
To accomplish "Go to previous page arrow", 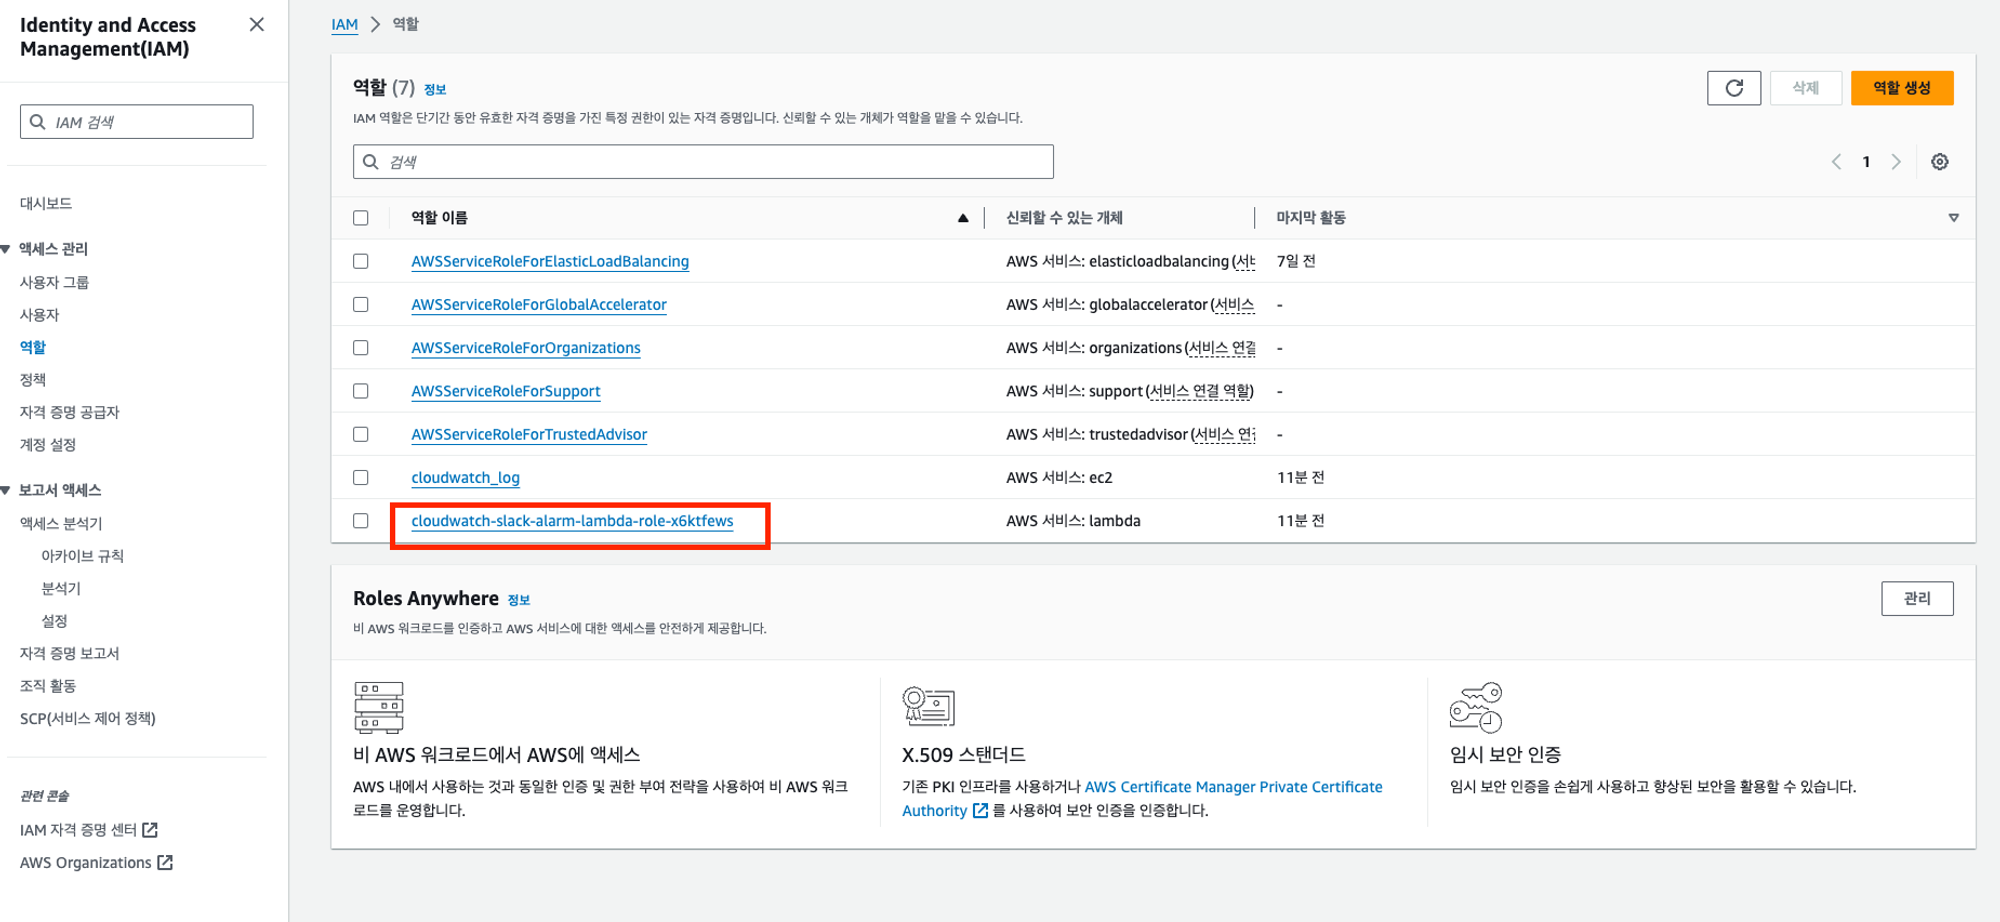I will [1836, 162].
